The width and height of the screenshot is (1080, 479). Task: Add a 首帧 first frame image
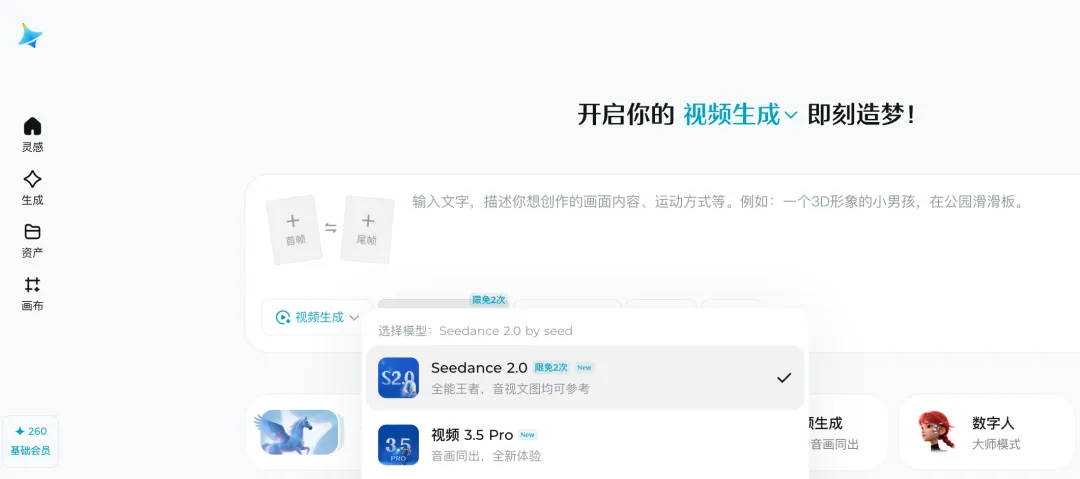(295, 230)
